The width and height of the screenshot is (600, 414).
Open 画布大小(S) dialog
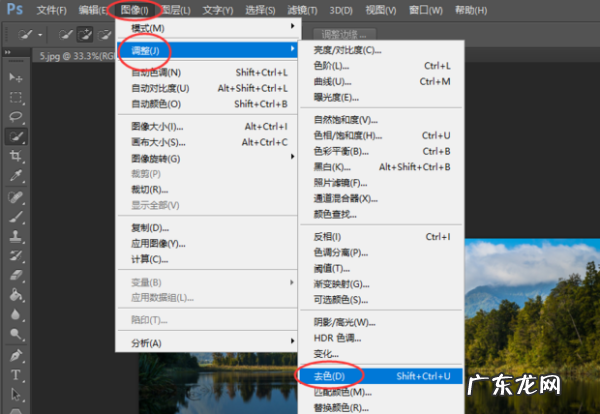[x=207, y=142]
